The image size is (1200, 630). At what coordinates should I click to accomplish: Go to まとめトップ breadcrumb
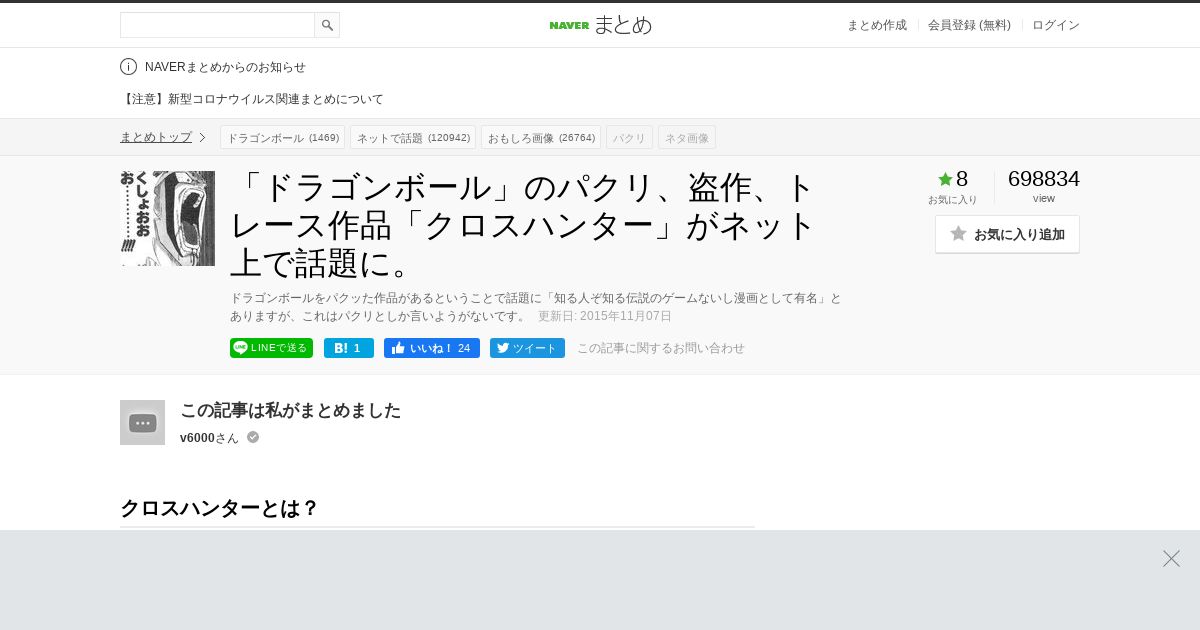[x=156, y=137]
